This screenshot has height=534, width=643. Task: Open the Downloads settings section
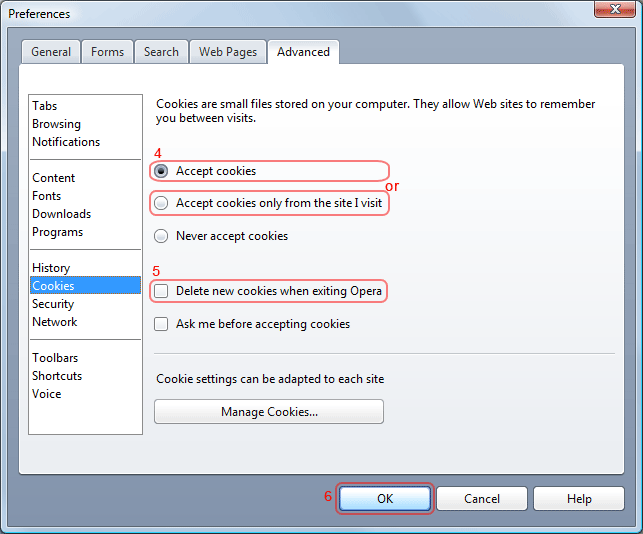61,214
